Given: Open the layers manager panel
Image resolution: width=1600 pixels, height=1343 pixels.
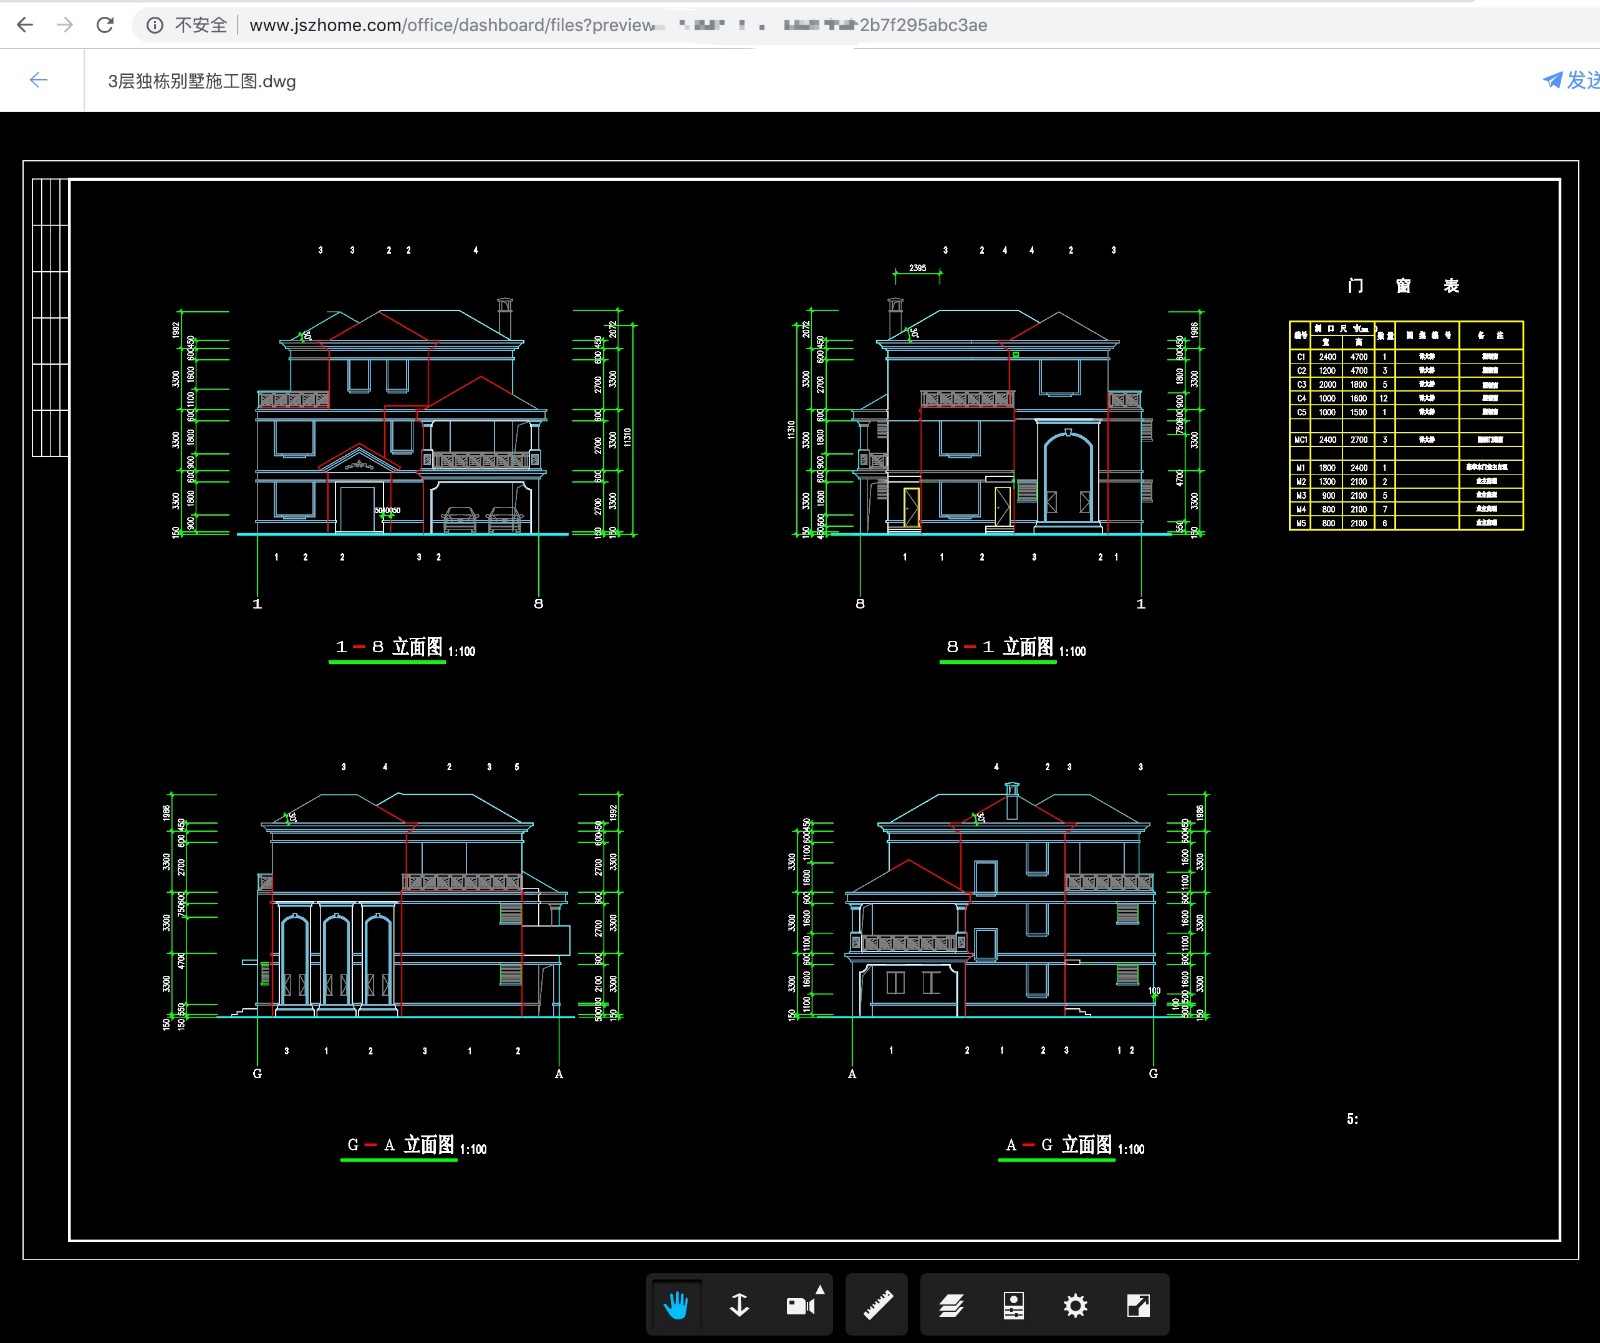Looking at the screenshot, I should pos(951,1305).
